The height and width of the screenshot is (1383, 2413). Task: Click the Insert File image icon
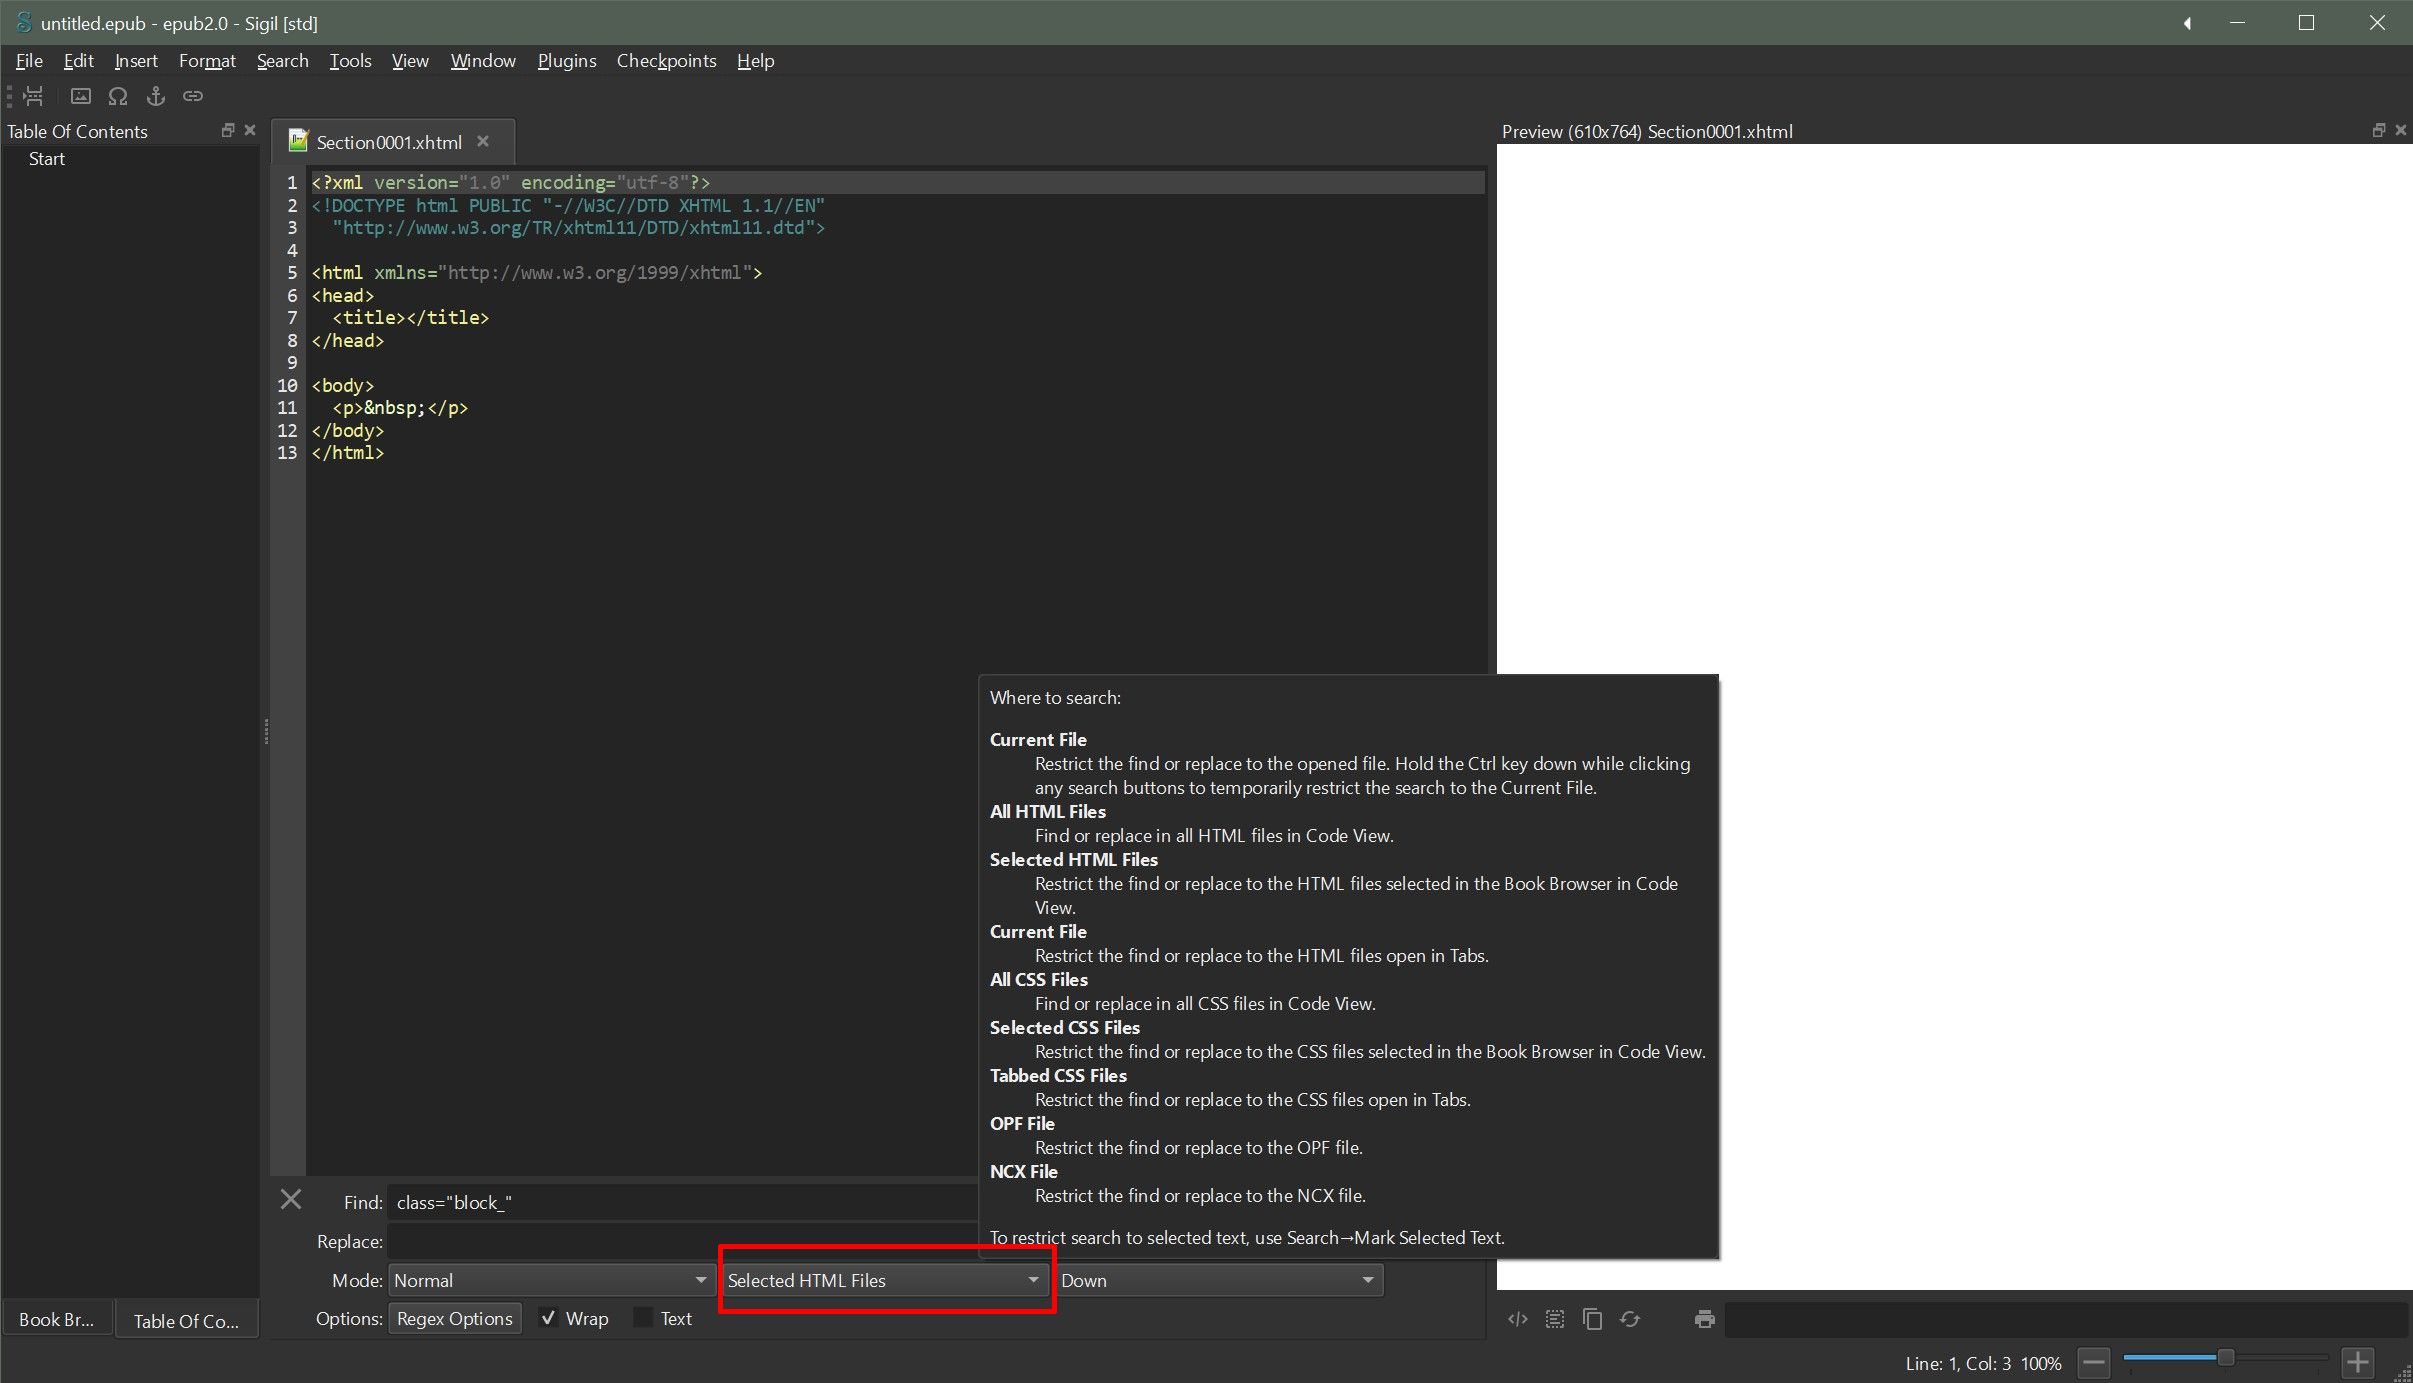pos(81,96)
